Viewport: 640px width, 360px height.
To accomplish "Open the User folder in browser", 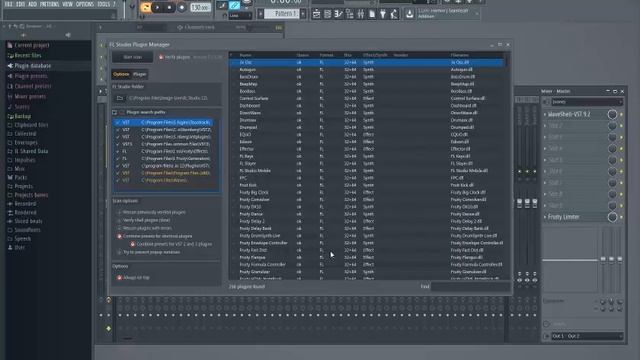I will coord(19,247).
